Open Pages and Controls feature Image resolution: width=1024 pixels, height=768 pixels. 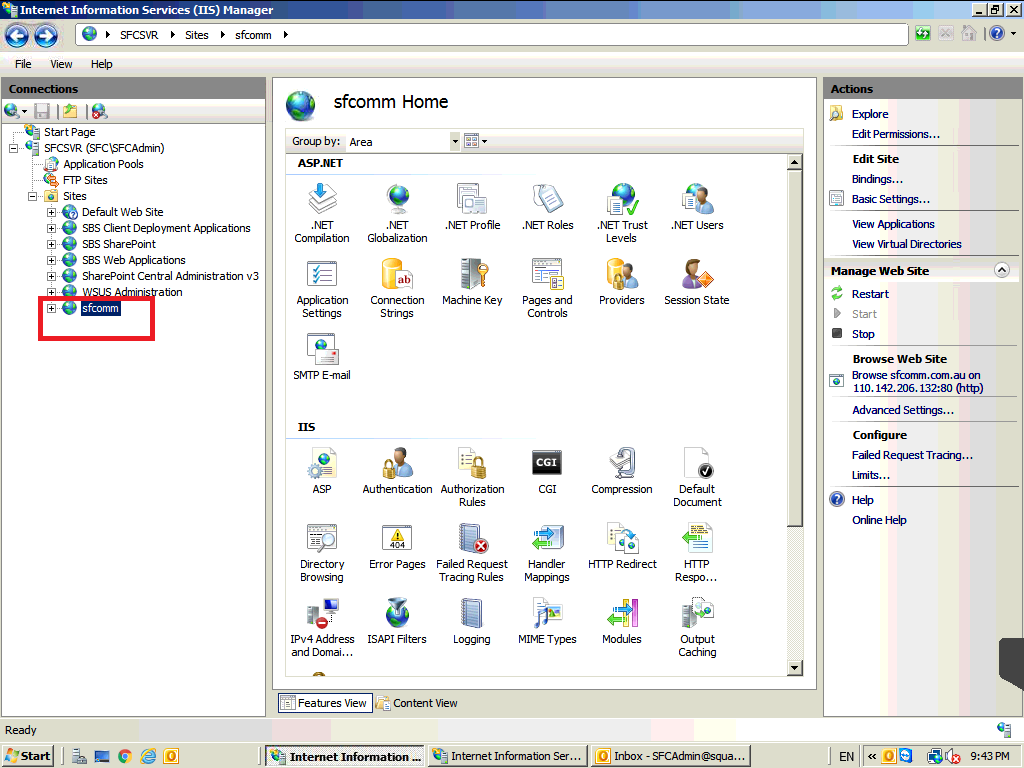[547, 288]
